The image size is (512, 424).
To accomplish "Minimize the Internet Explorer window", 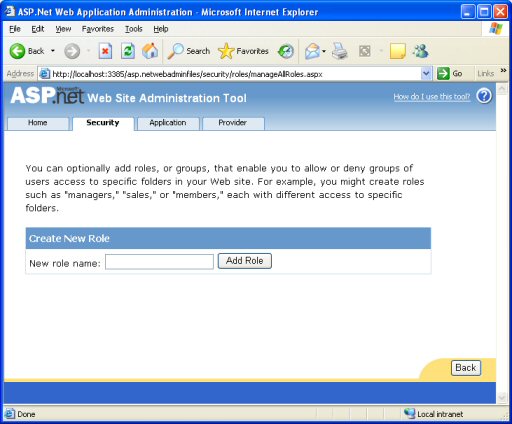I will (x=467, y=12).
